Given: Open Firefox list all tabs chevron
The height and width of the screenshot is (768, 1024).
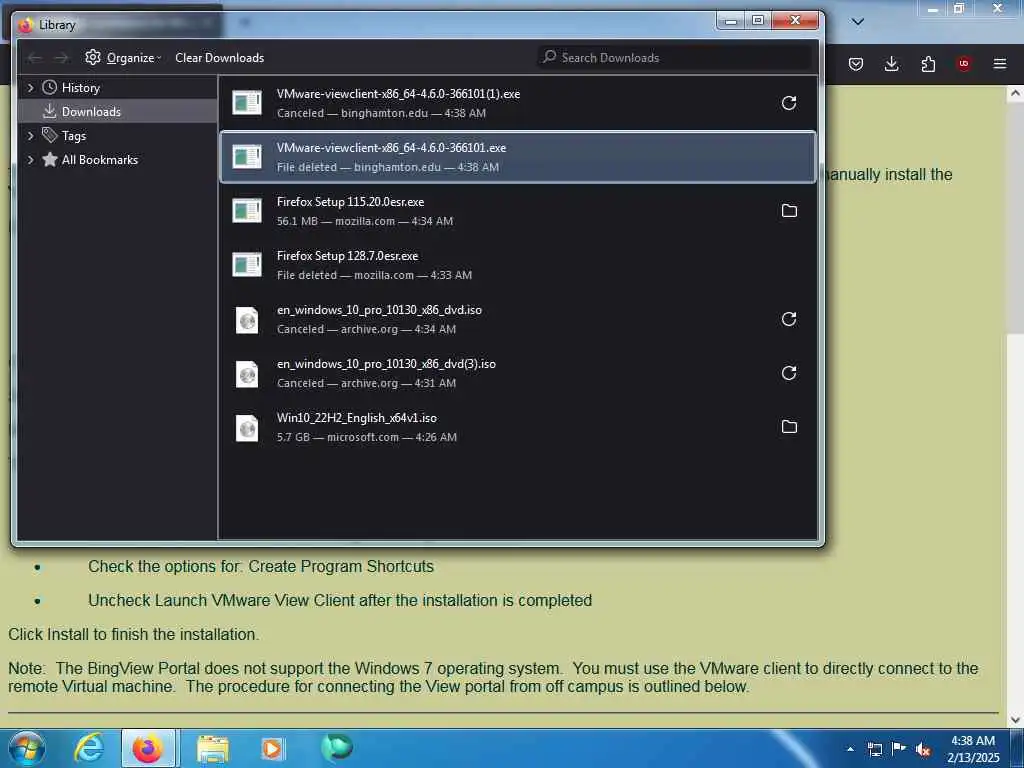Looking at the screenshot, I should coord(858,22).
